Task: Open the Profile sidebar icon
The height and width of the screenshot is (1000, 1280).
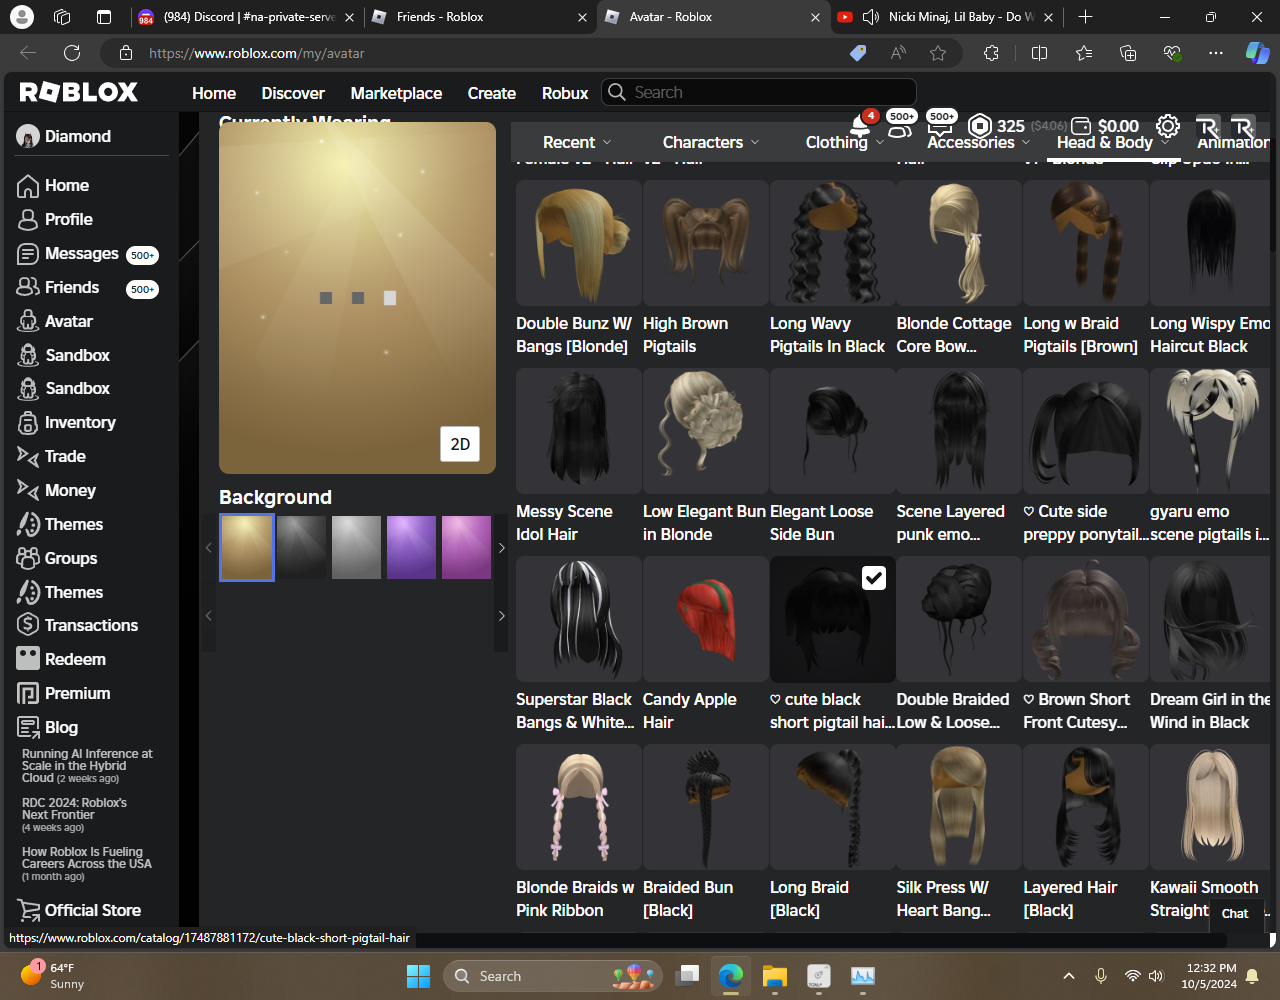Action: (28, 220)
